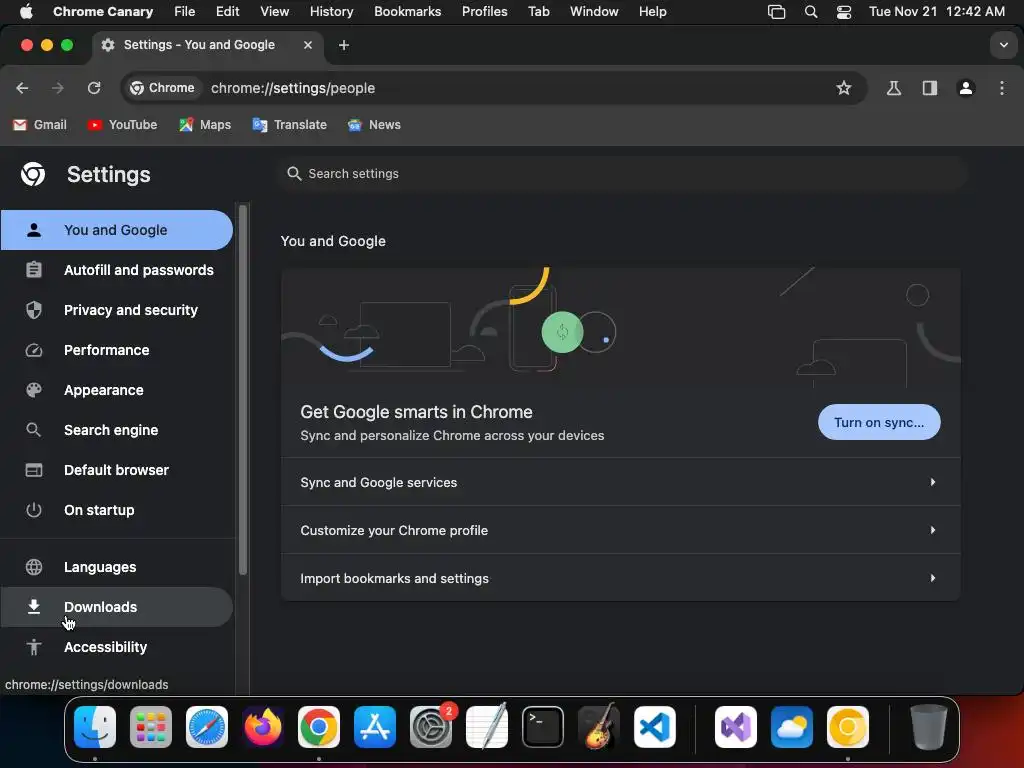Open the View menu
Screen dimensions: 1024x768
[274, 12]
